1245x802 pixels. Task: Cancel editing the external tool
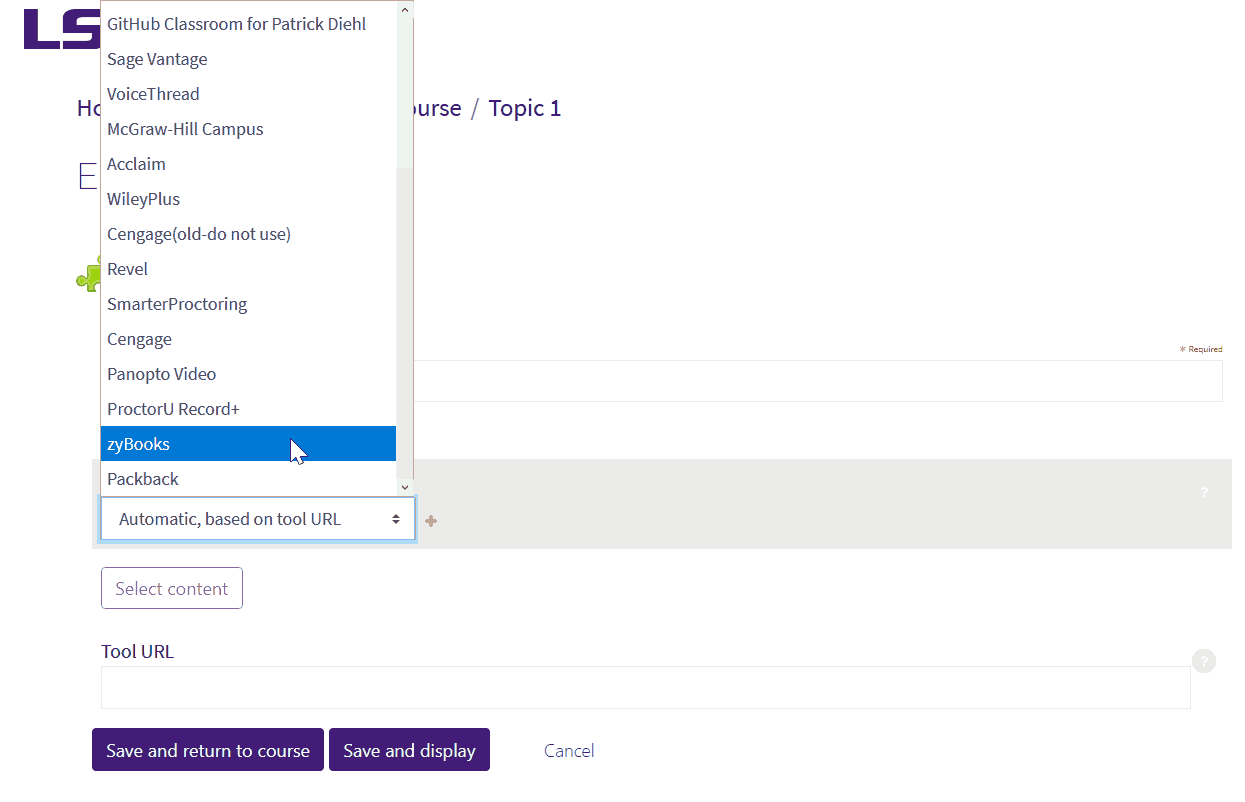(x=569, y=751)
